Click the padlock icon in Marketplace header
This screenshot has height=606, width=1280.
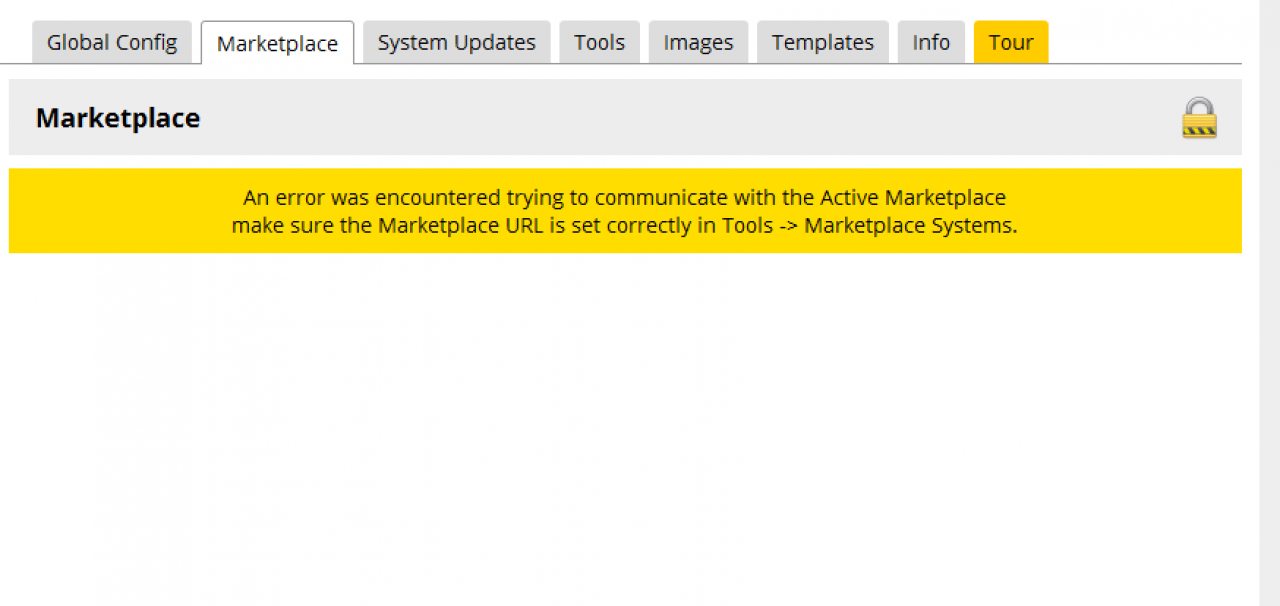1199,118
